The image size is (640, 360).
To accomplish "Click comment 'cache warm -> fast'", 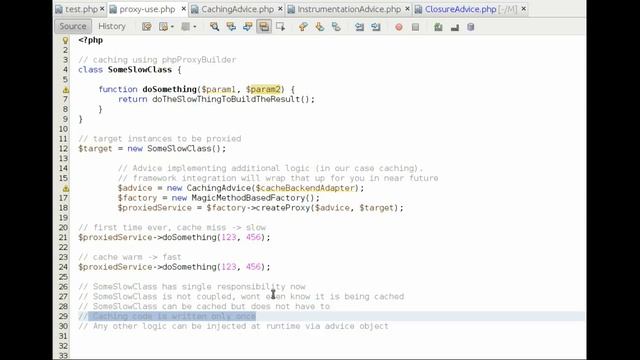I will (x=130, y=257).
